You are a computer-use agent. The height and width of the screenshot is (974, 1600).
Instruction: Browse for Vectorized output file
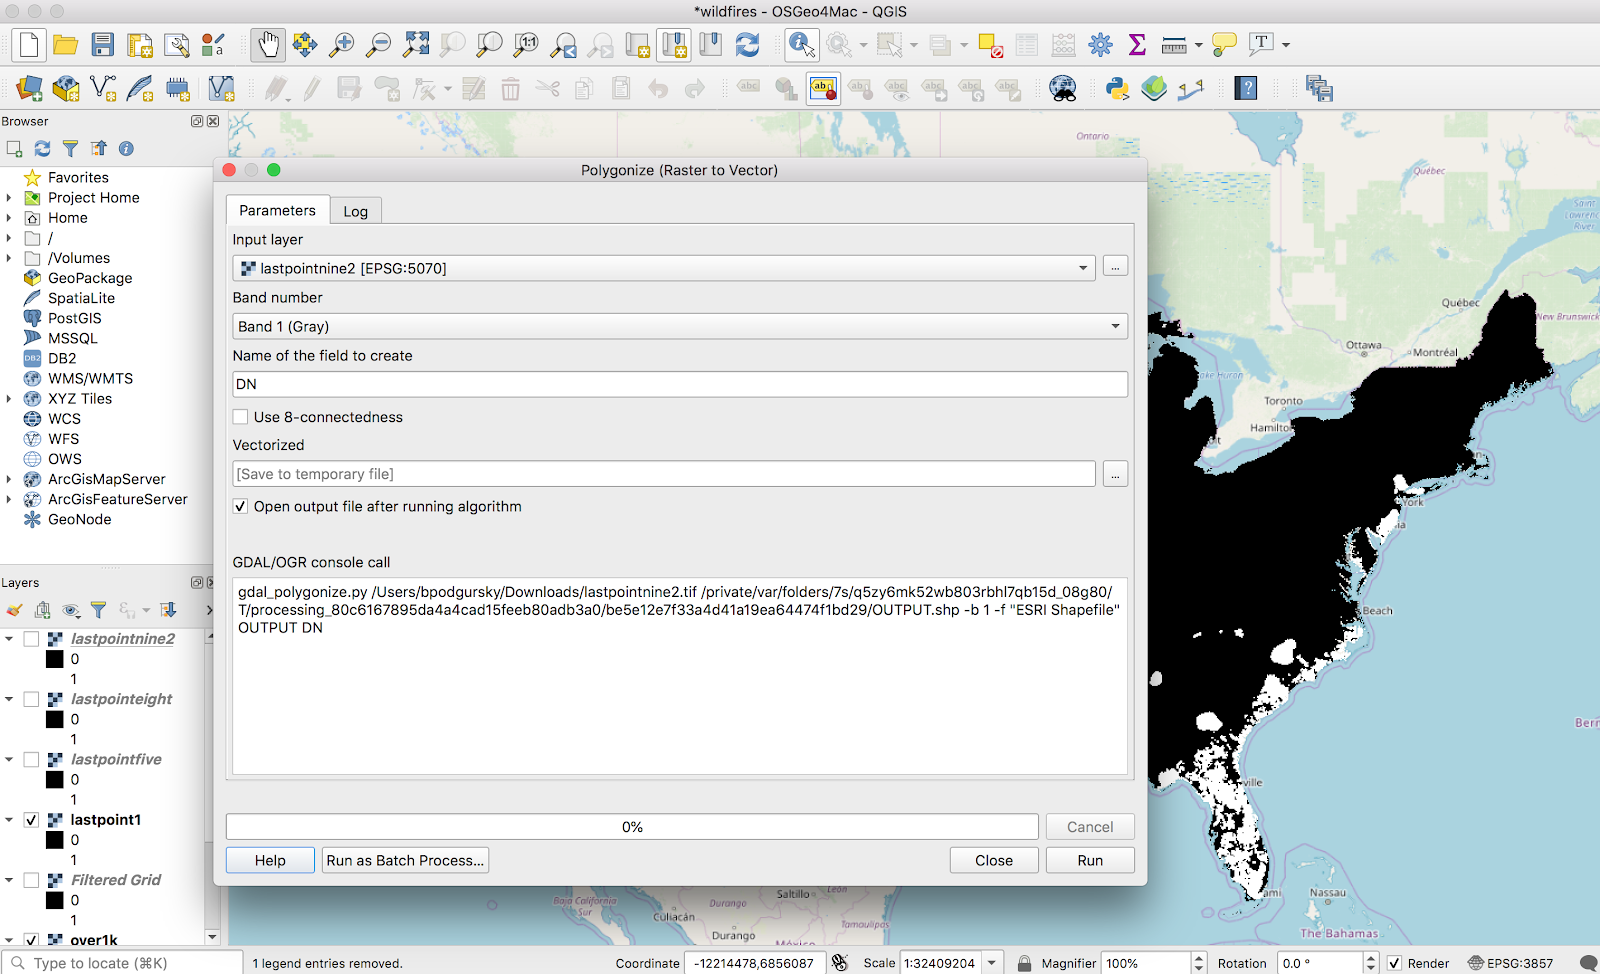pyautogui.click(x=1115, y=474)
